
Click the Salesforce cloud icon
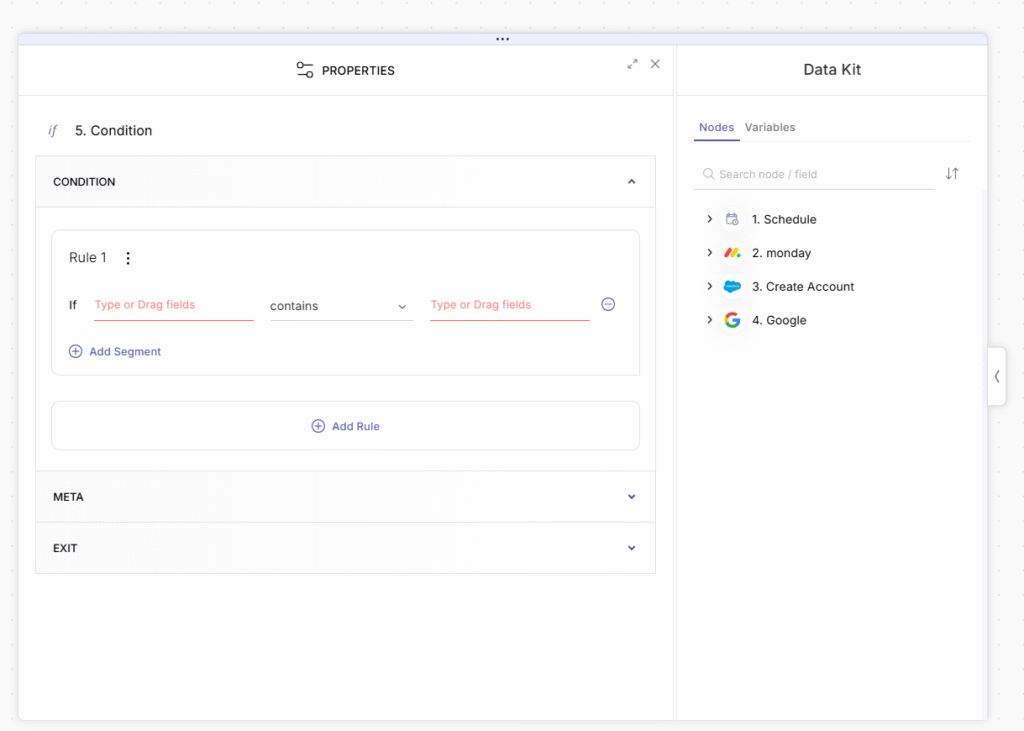pyautogui.click(x=732, y=287)
